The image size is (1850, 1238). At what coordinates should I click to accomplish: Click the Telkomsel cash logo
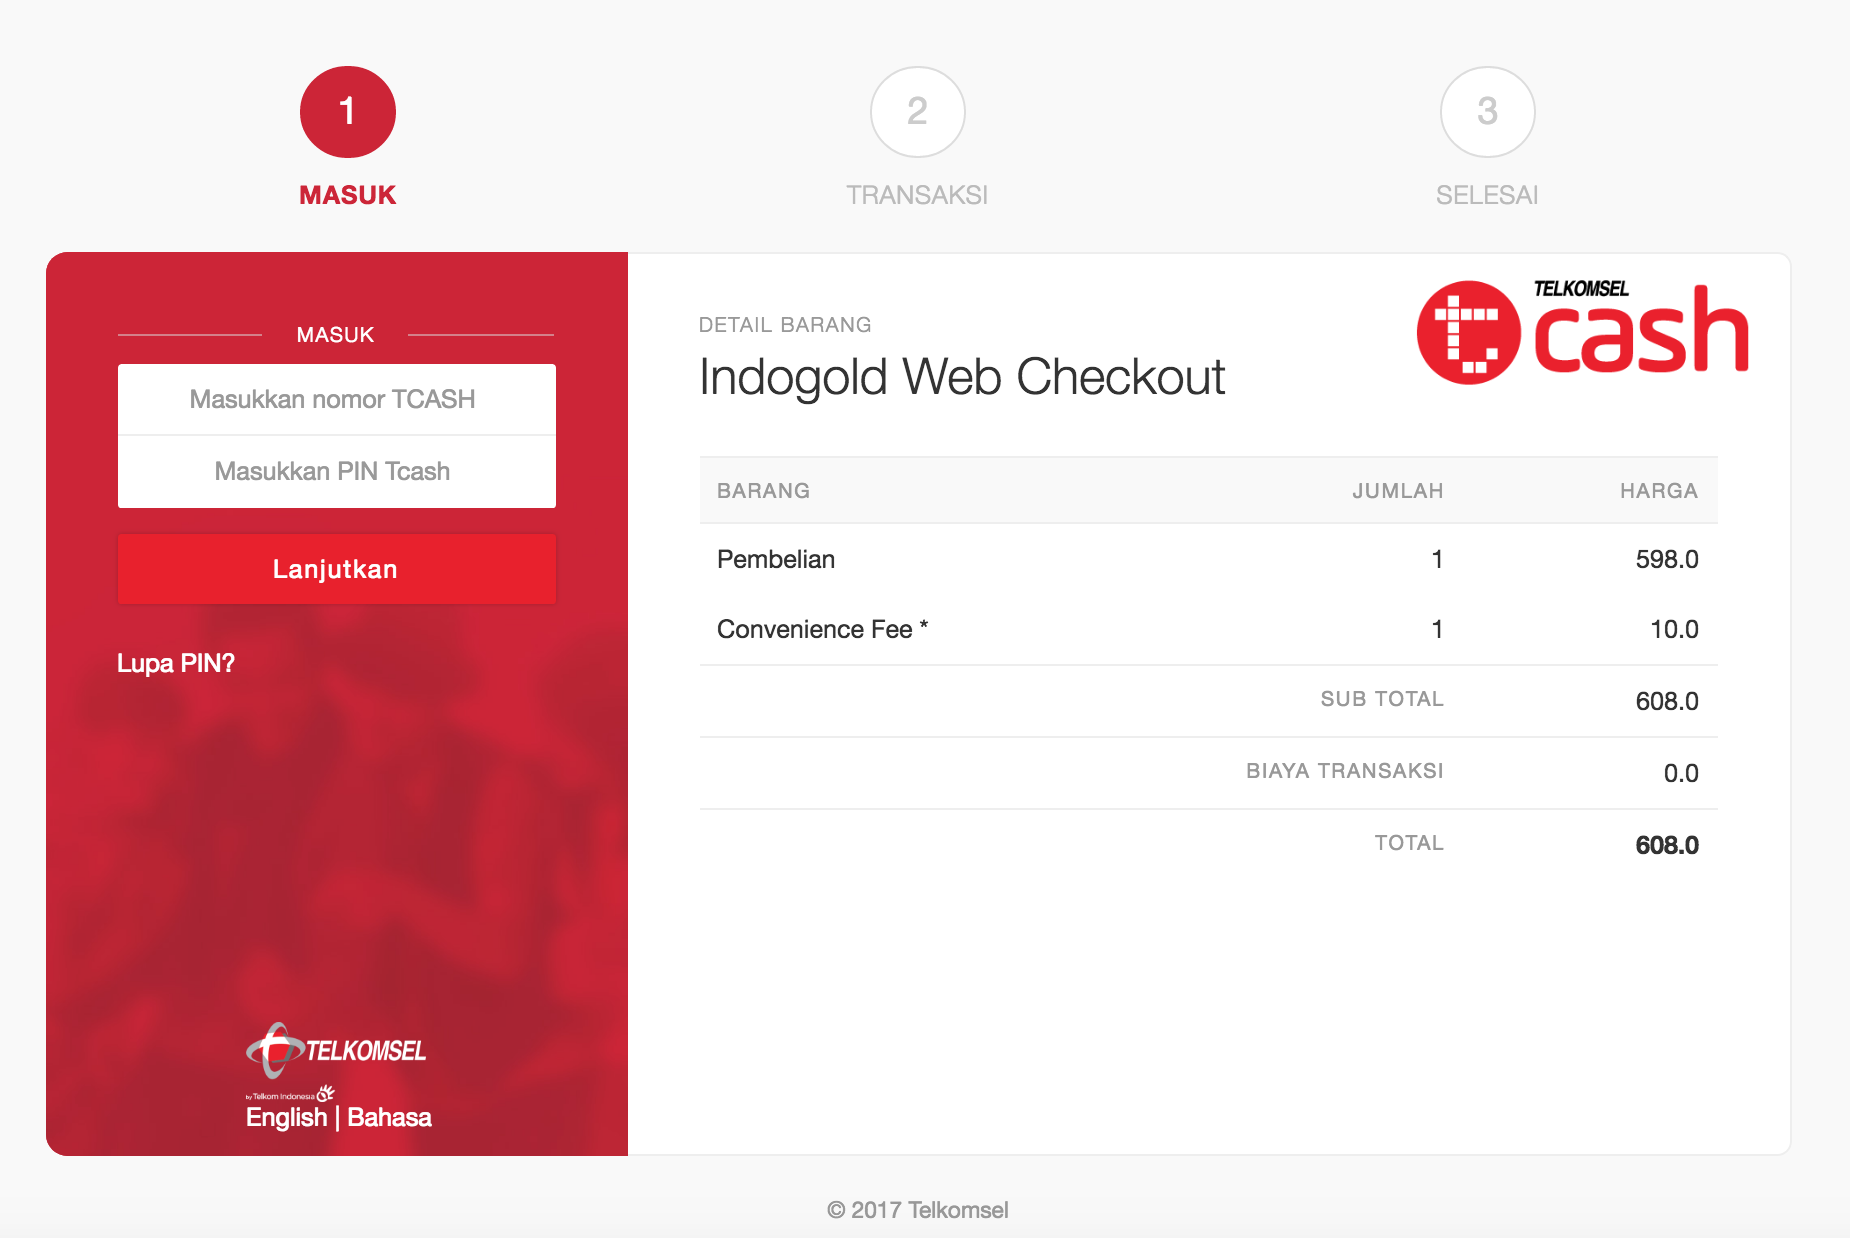(x=1583, y=332)
